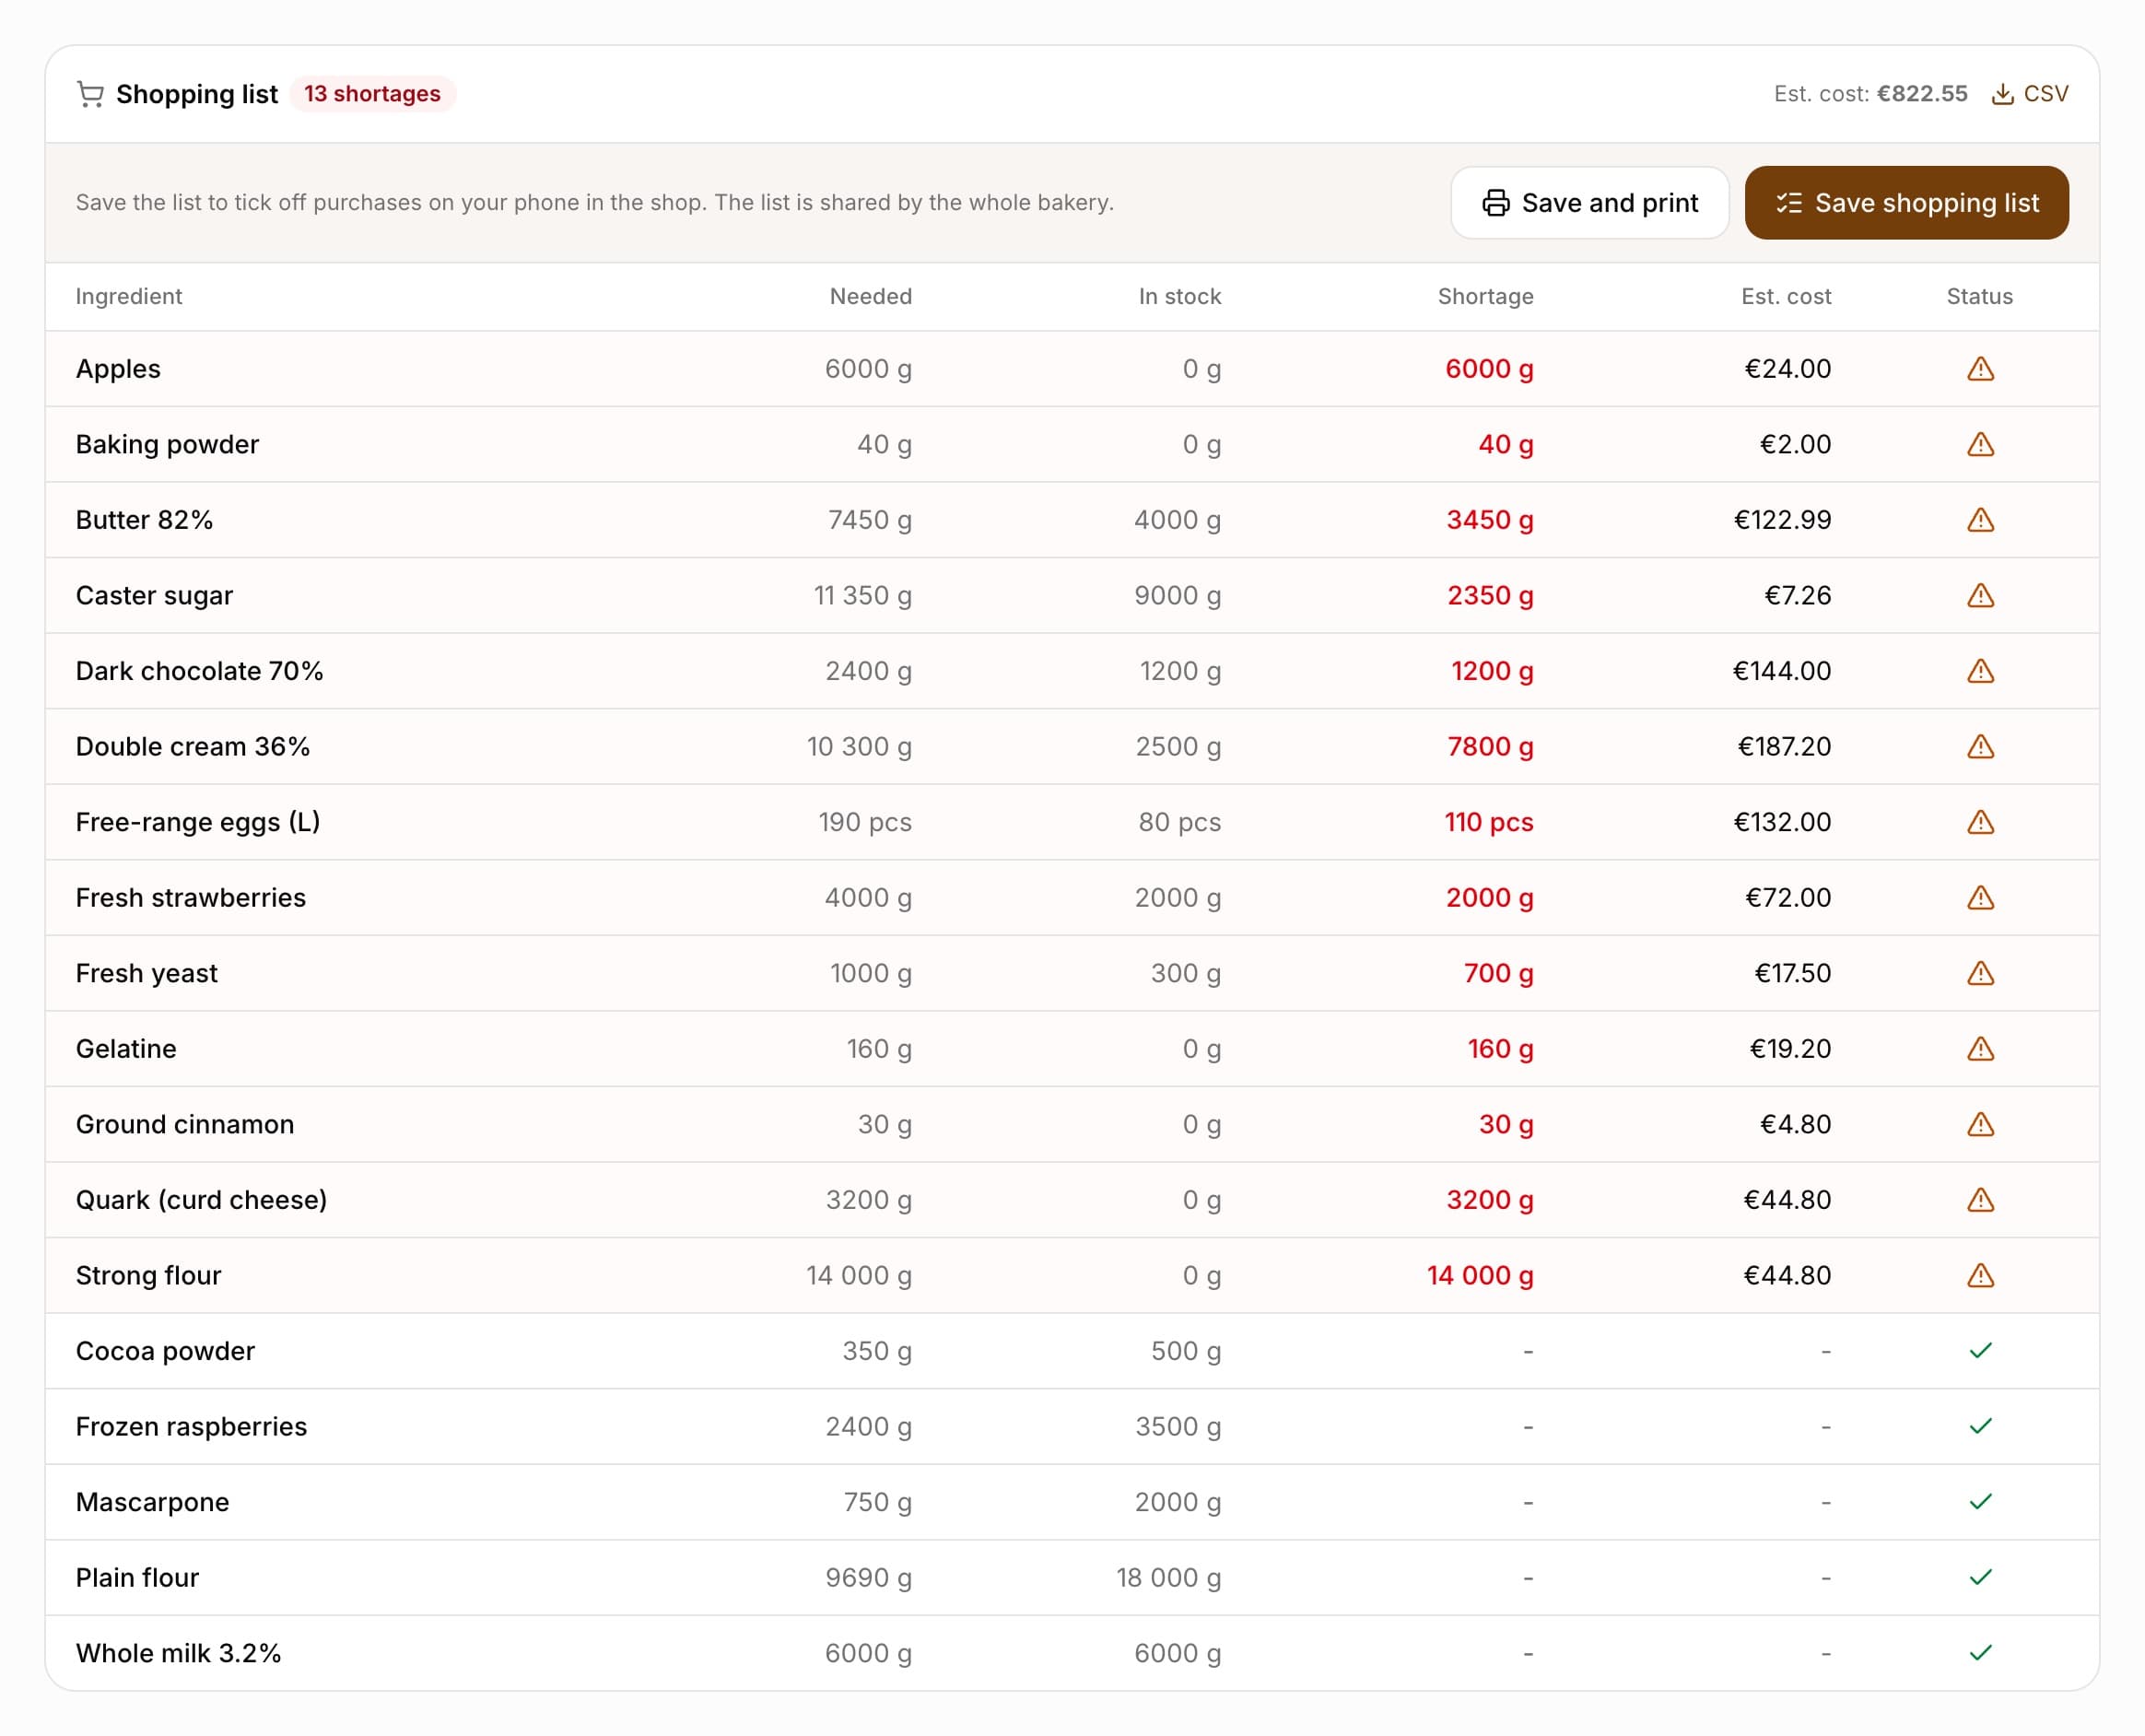The width and height of the screenshot is (2145, 1736).
Task: Click the 13 shortages badge
Action: click(372, 94)
